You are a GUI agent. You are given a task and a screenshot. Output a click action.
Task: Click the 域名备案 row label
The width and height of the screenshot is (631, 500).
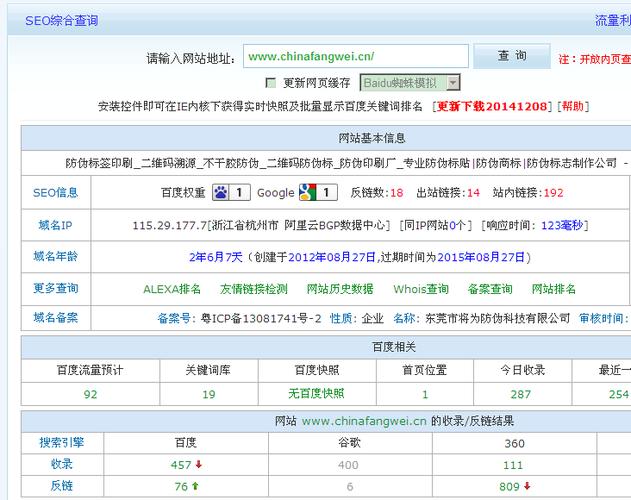pos(56,318)
